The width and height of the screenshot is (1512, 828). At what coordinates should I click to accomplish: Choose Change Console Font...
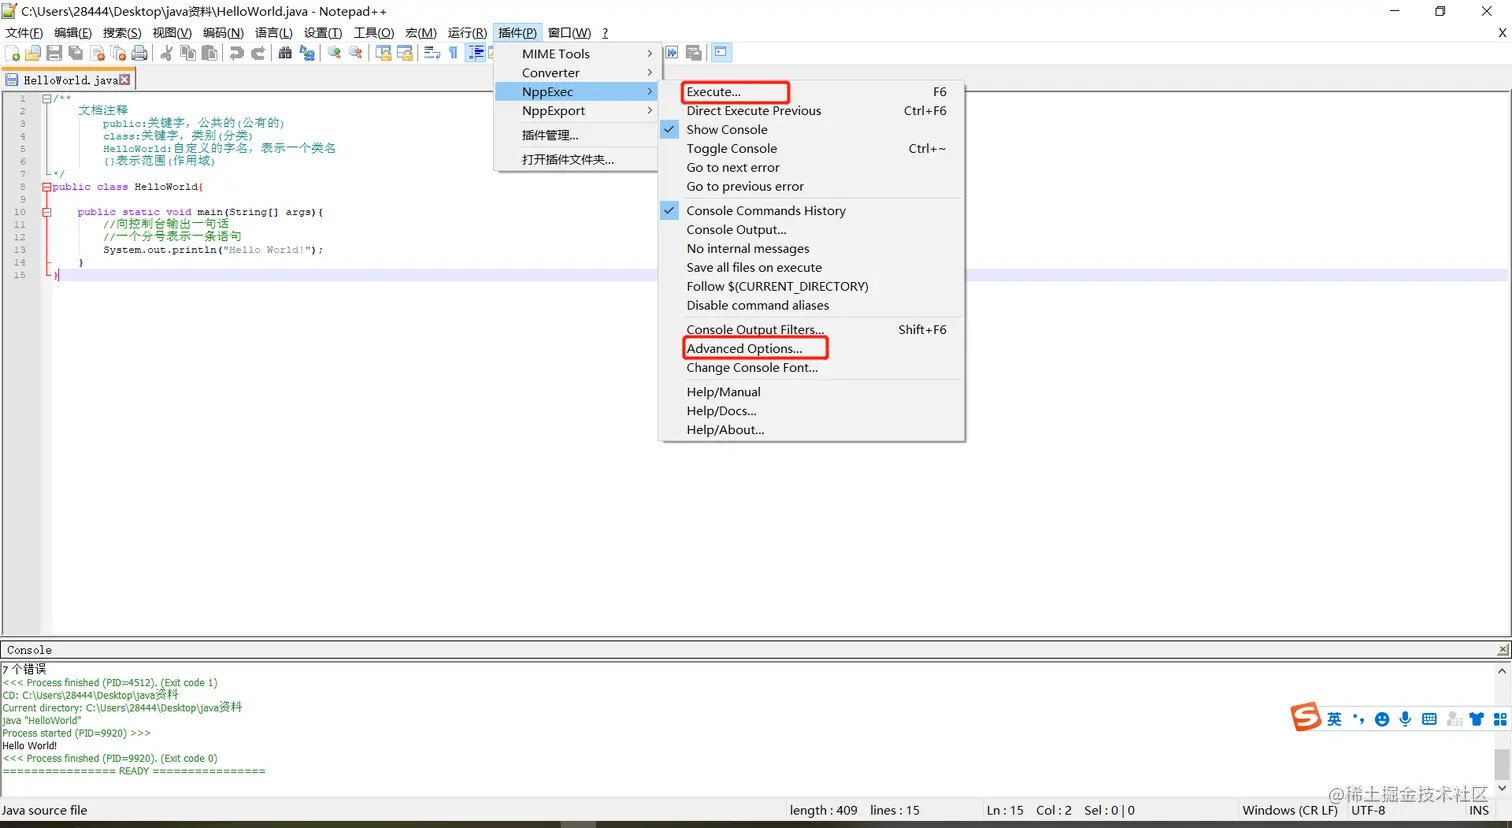pyautogui.click(x=811, y=367)
